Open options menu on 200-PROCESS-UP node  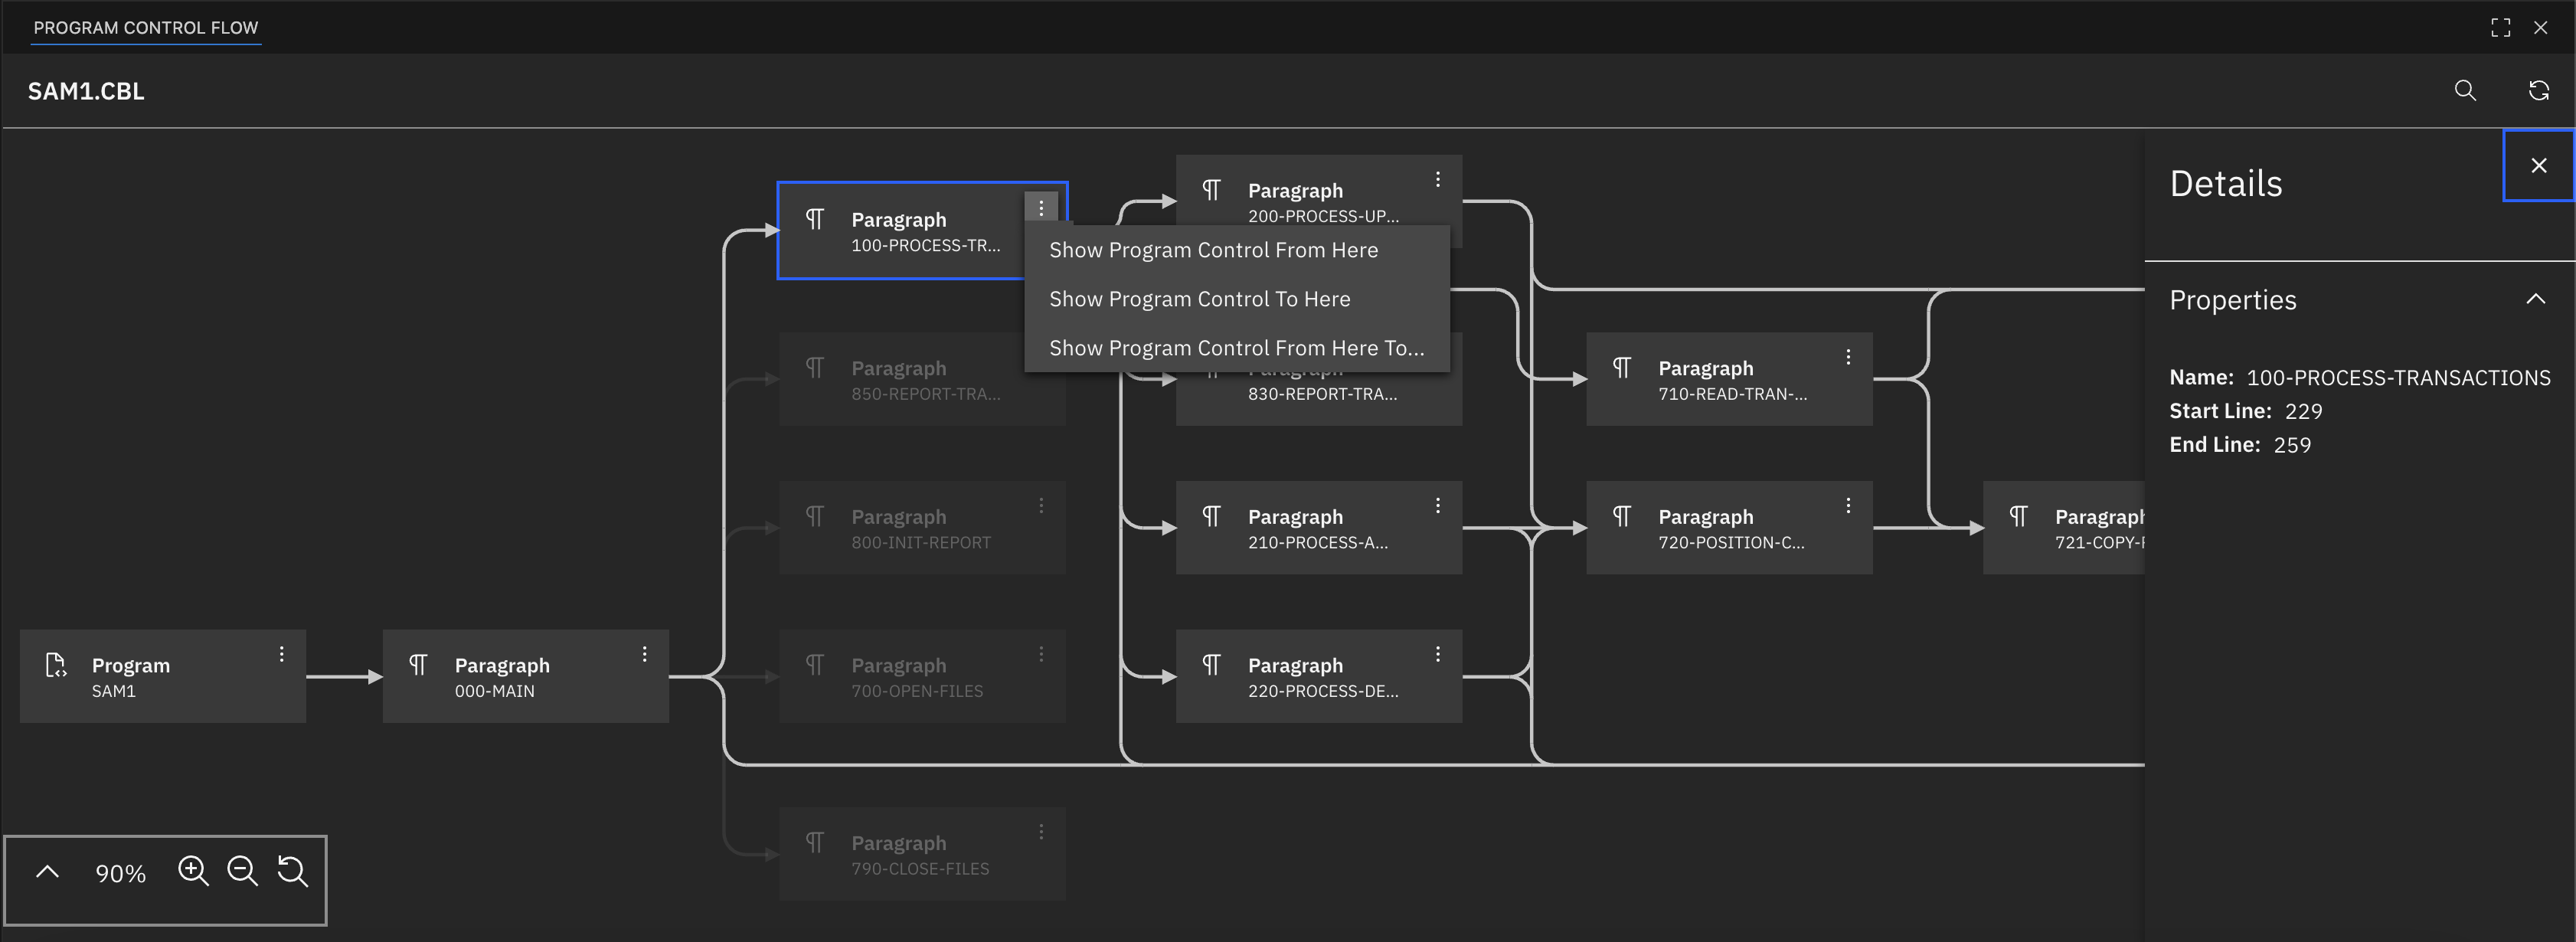tap(1439, 179)
